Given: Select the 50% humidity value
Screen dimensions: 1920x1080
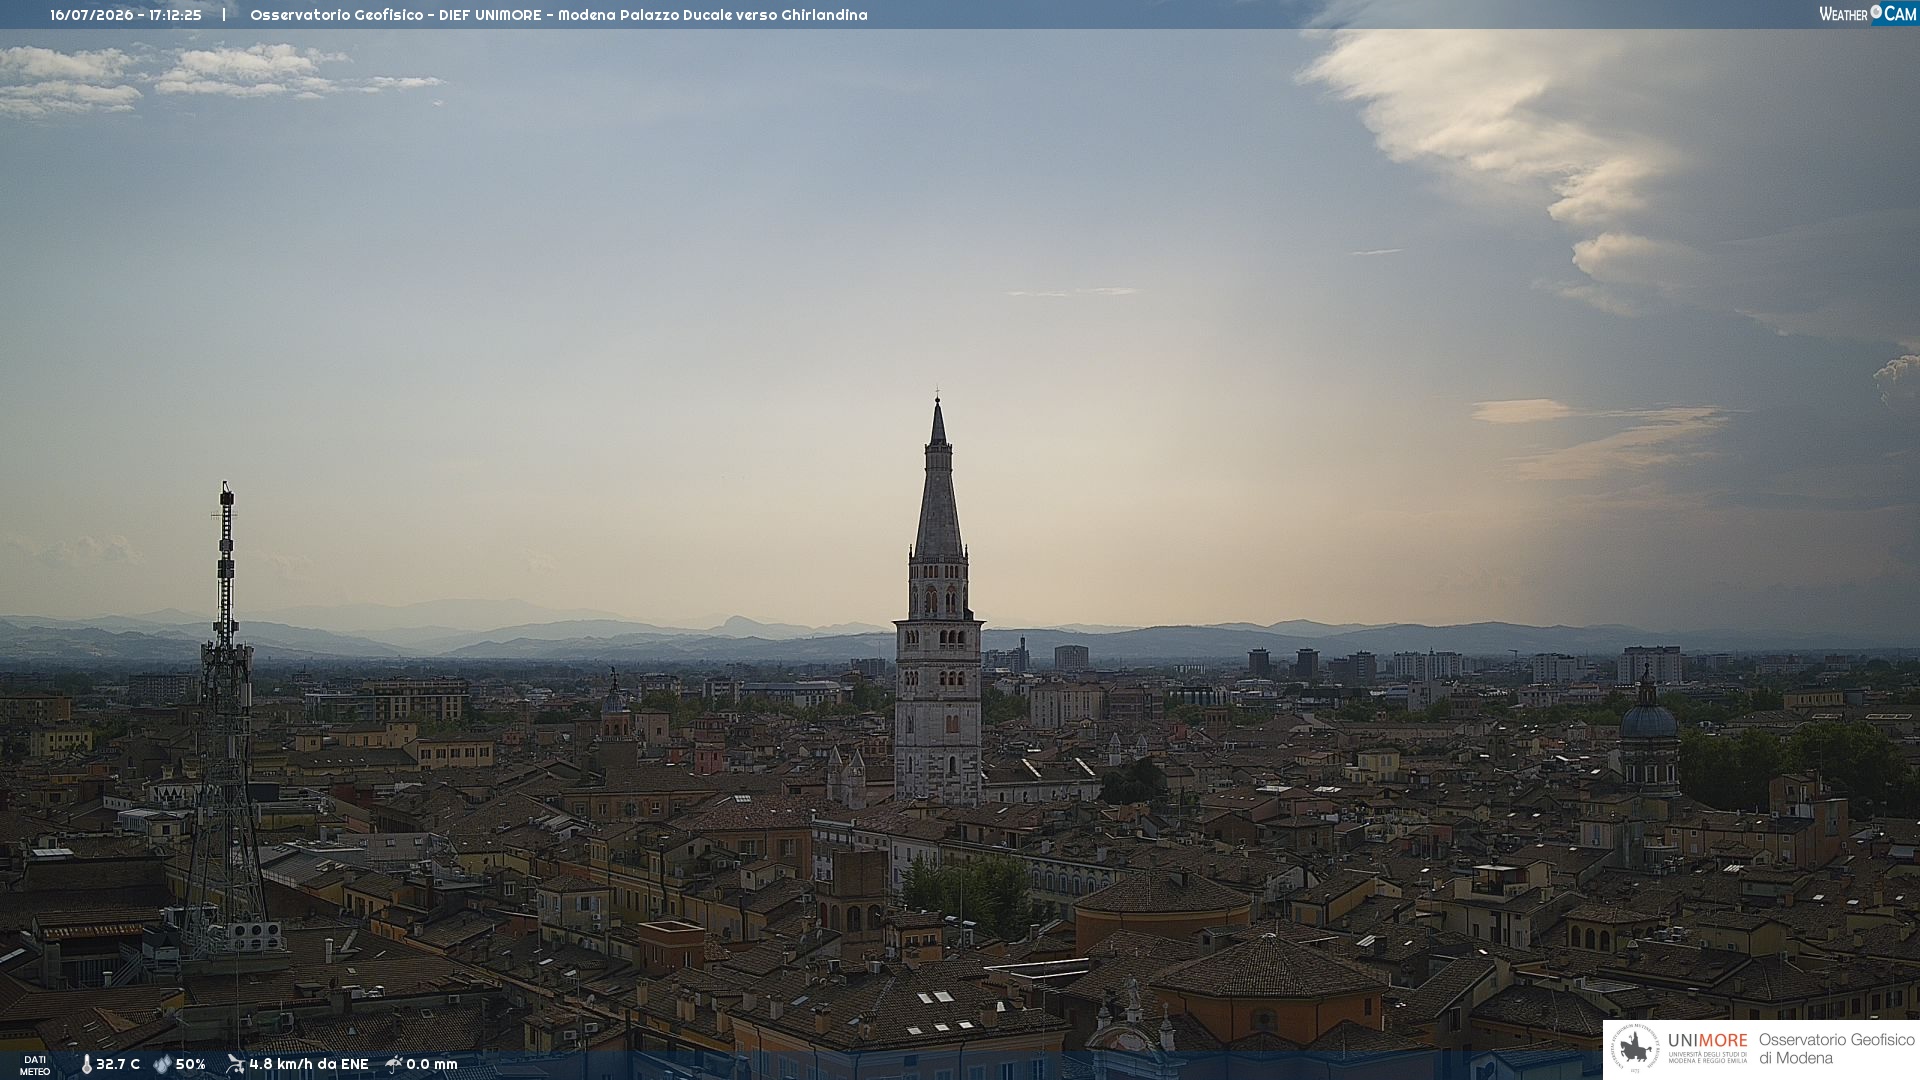Looking at the screenshot, I should pyautogui.click(x=190, y=1065).
